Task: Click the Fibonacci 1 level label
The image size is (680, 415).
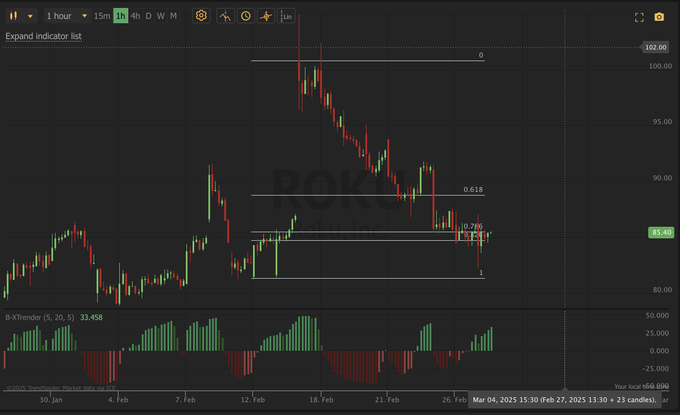Action: click(481, 273)
